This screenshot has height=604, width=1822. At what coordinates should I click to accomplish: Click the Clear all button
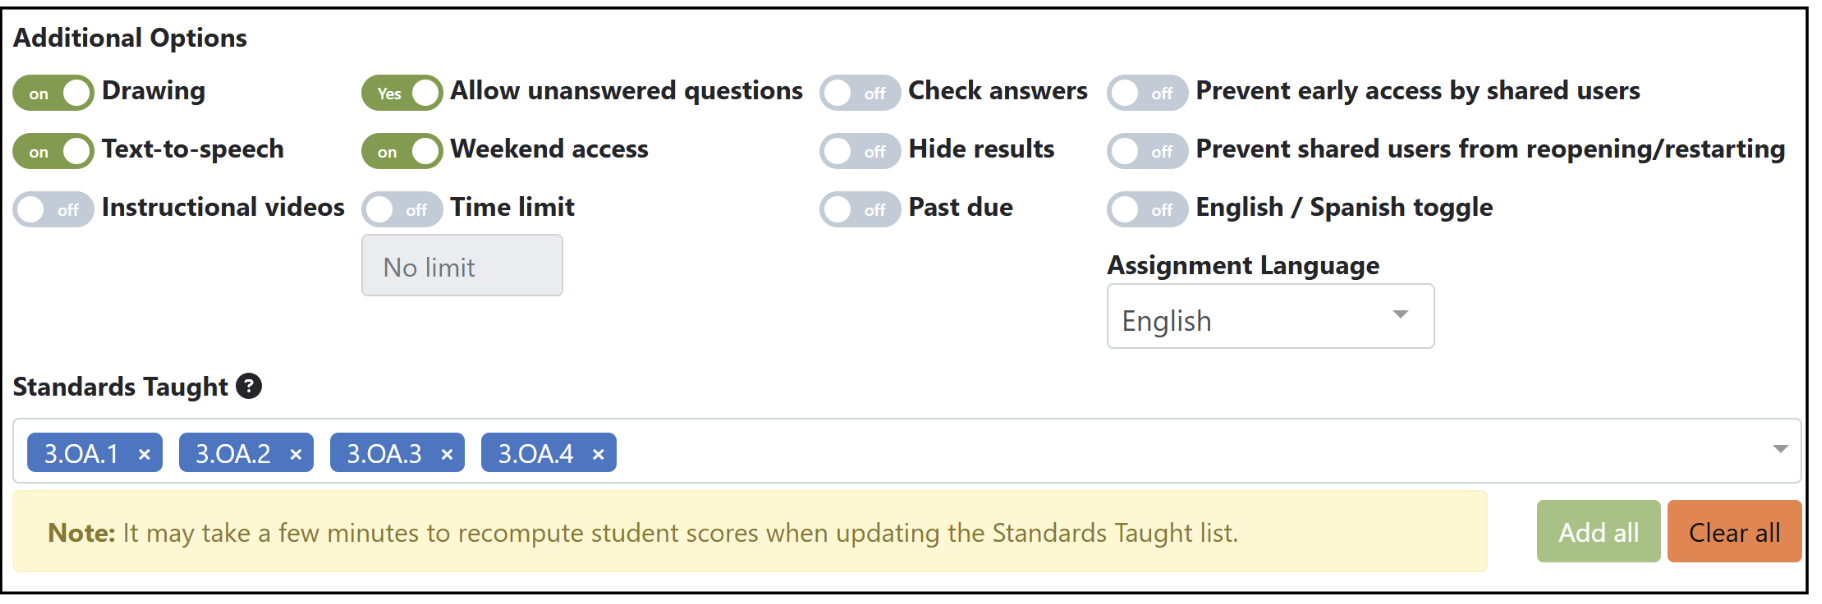tap(1734, 531)
